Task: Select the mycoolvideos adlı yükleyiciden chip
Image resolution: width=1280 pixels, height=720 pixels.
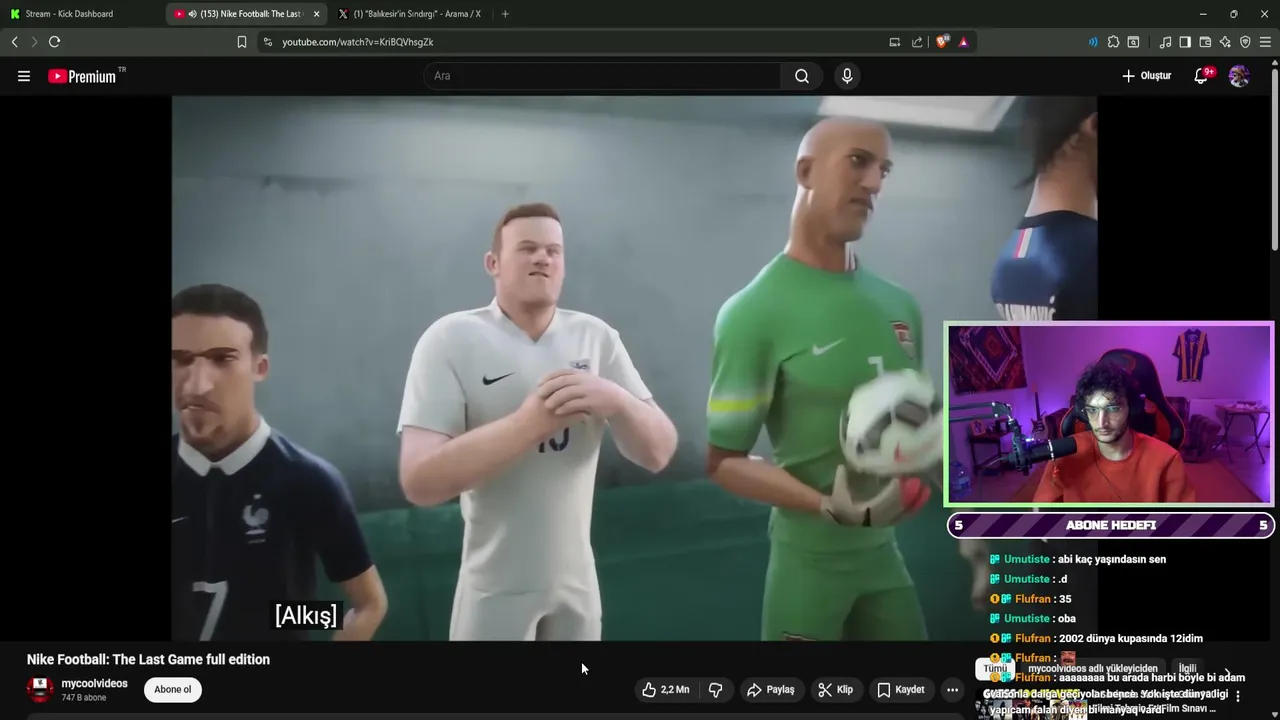Action: pyautogui.click(x=1092, y=669)
